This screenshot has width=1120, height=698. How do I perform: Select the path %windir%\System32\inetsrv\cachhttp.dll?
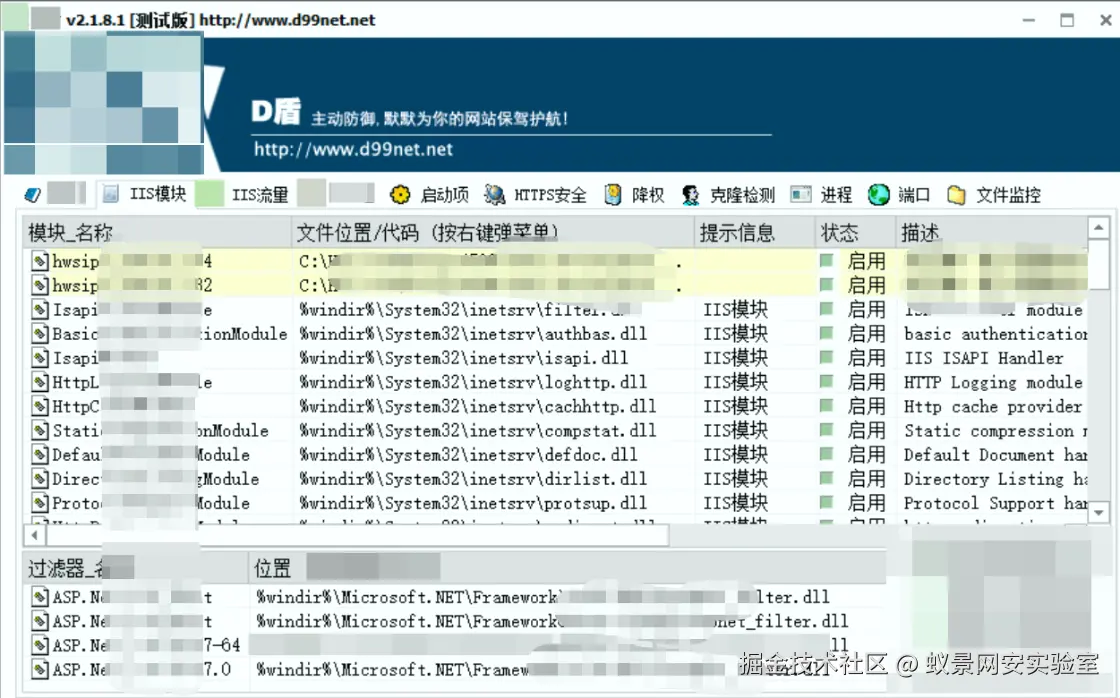pyautogui.click(x=477, y=407)
